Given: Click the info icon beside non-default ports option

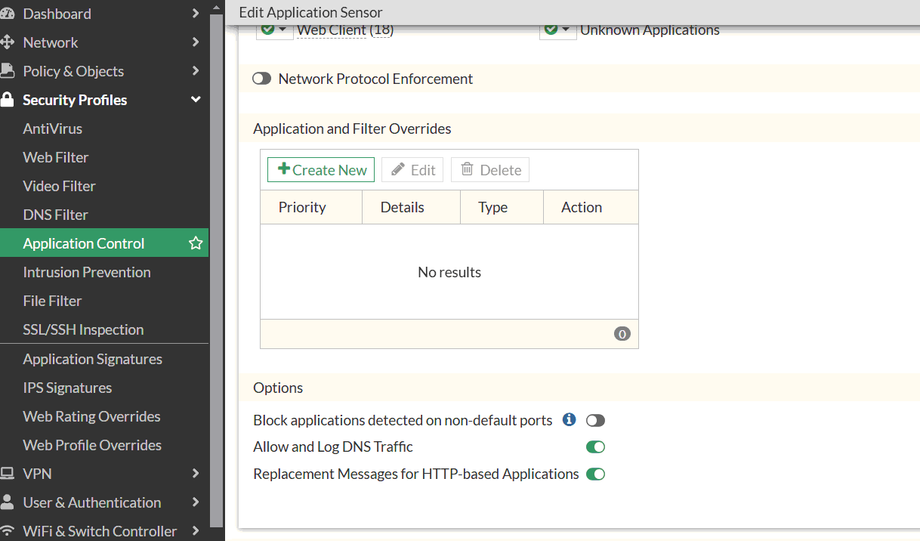Looking at the screenshot, I should coord(569,420).
